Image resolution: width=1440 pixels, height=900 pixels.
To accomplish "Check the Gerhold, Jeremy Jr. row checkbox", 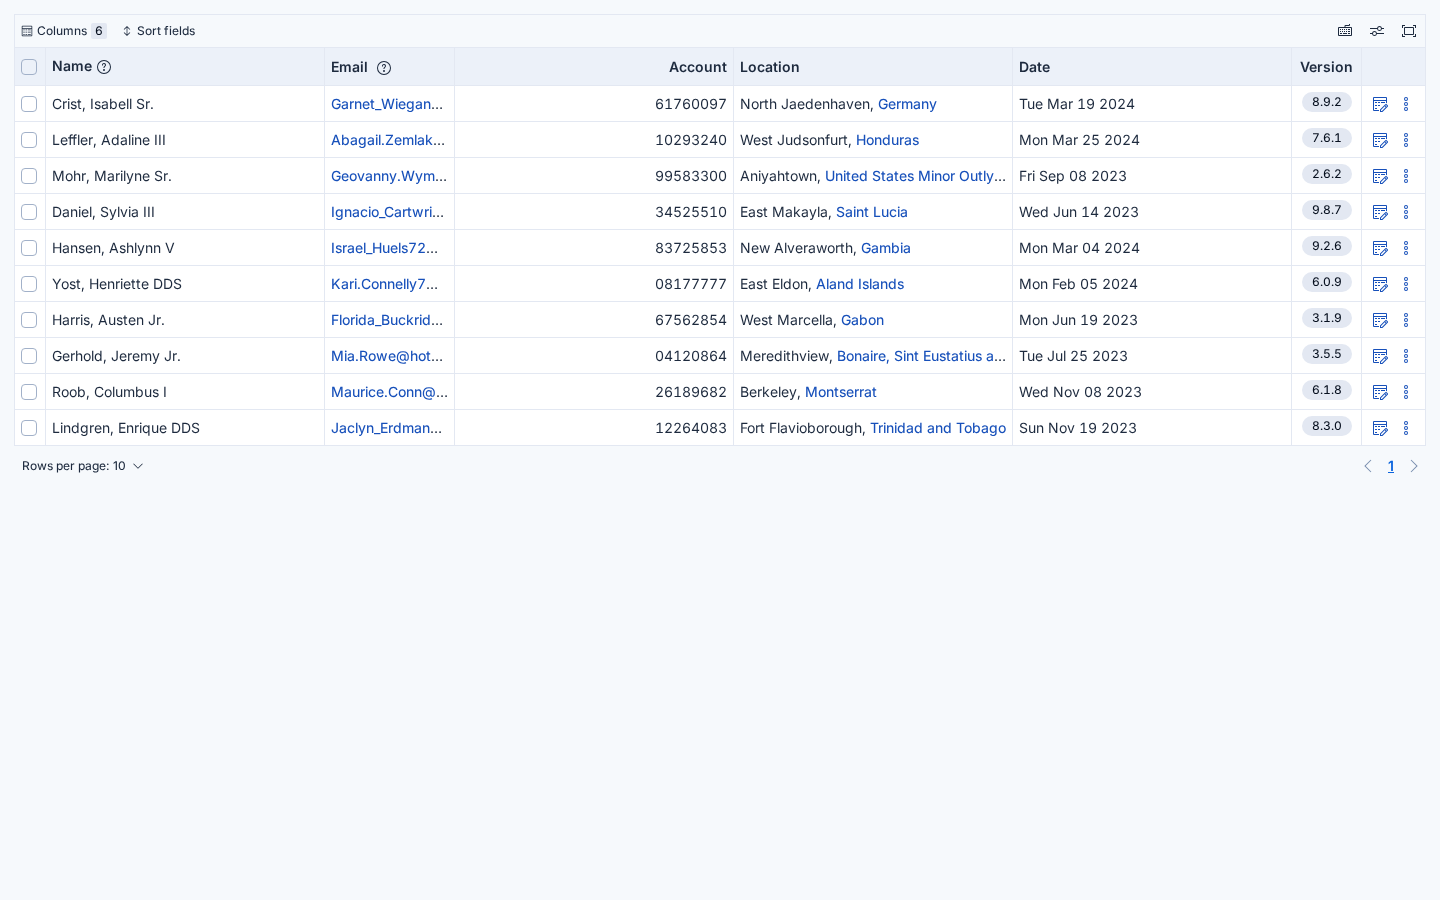I will 29,356.
